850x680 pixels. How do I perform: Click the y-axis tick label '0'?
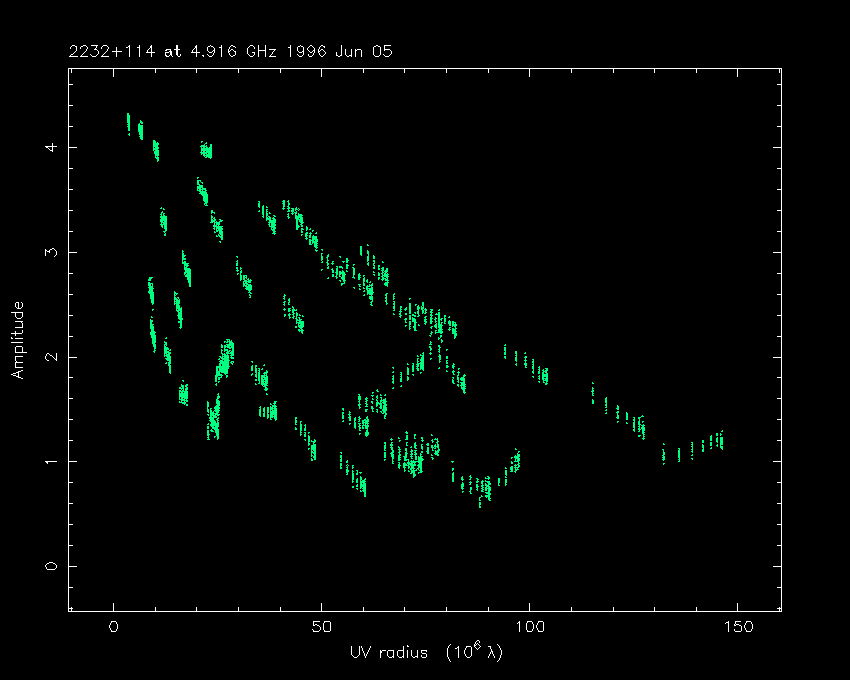click(51, 566)
